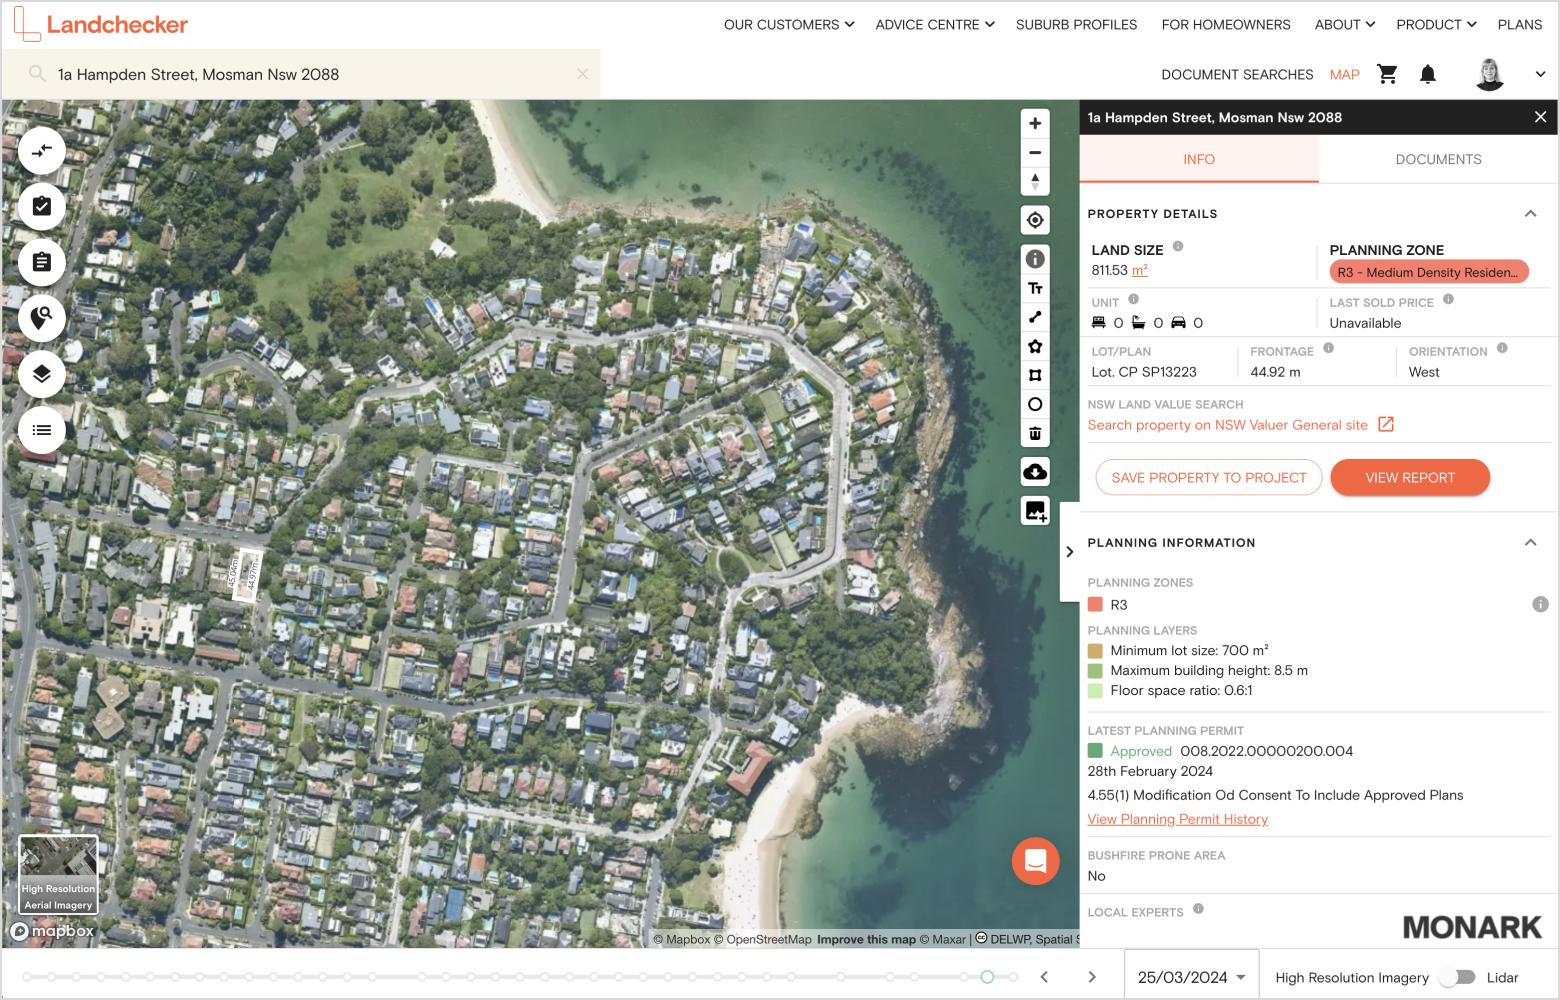Open Suburb Profiles page

click(1076, 24)
